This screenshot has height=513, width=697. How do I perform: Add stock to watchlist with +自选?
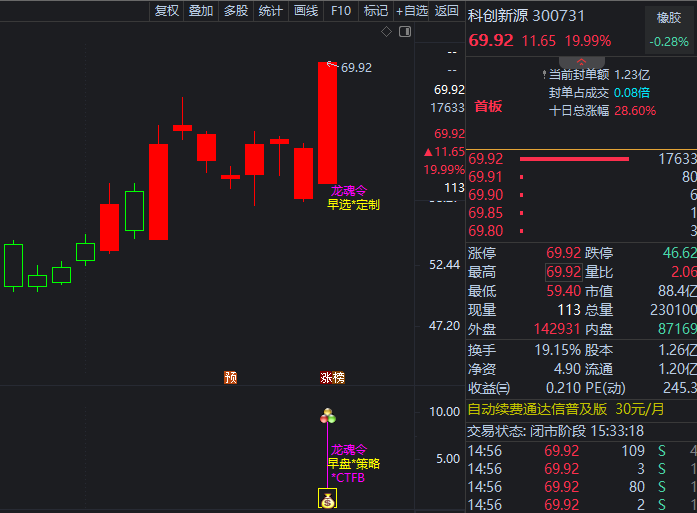[412, 11]
